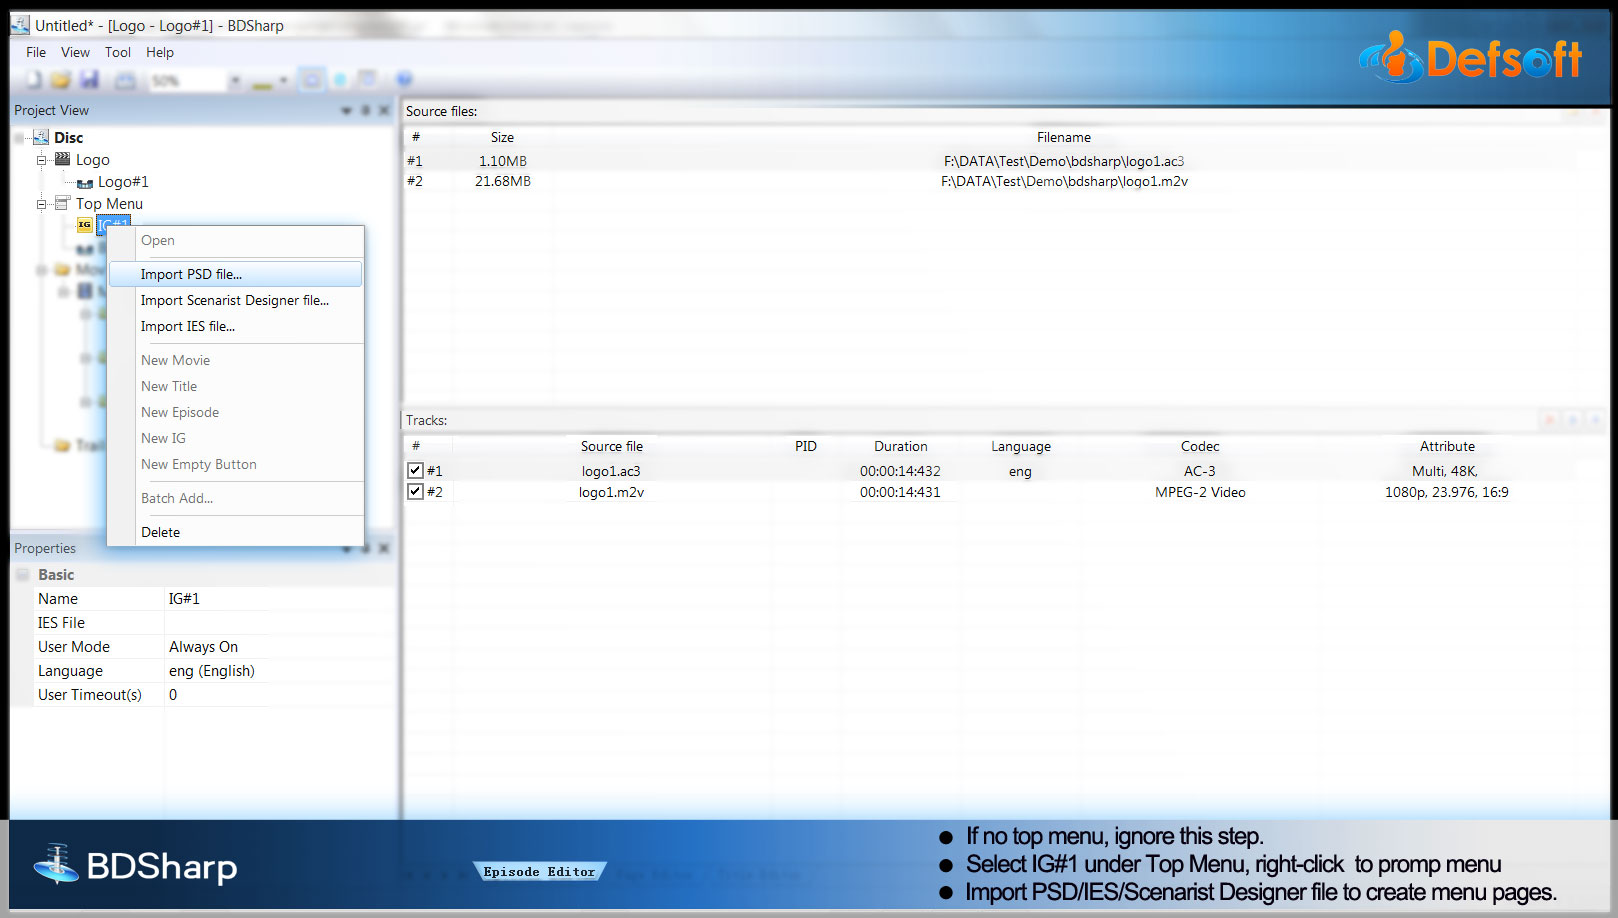Open the View menu
Screen dimensions: 1618x918
point(75,52)
